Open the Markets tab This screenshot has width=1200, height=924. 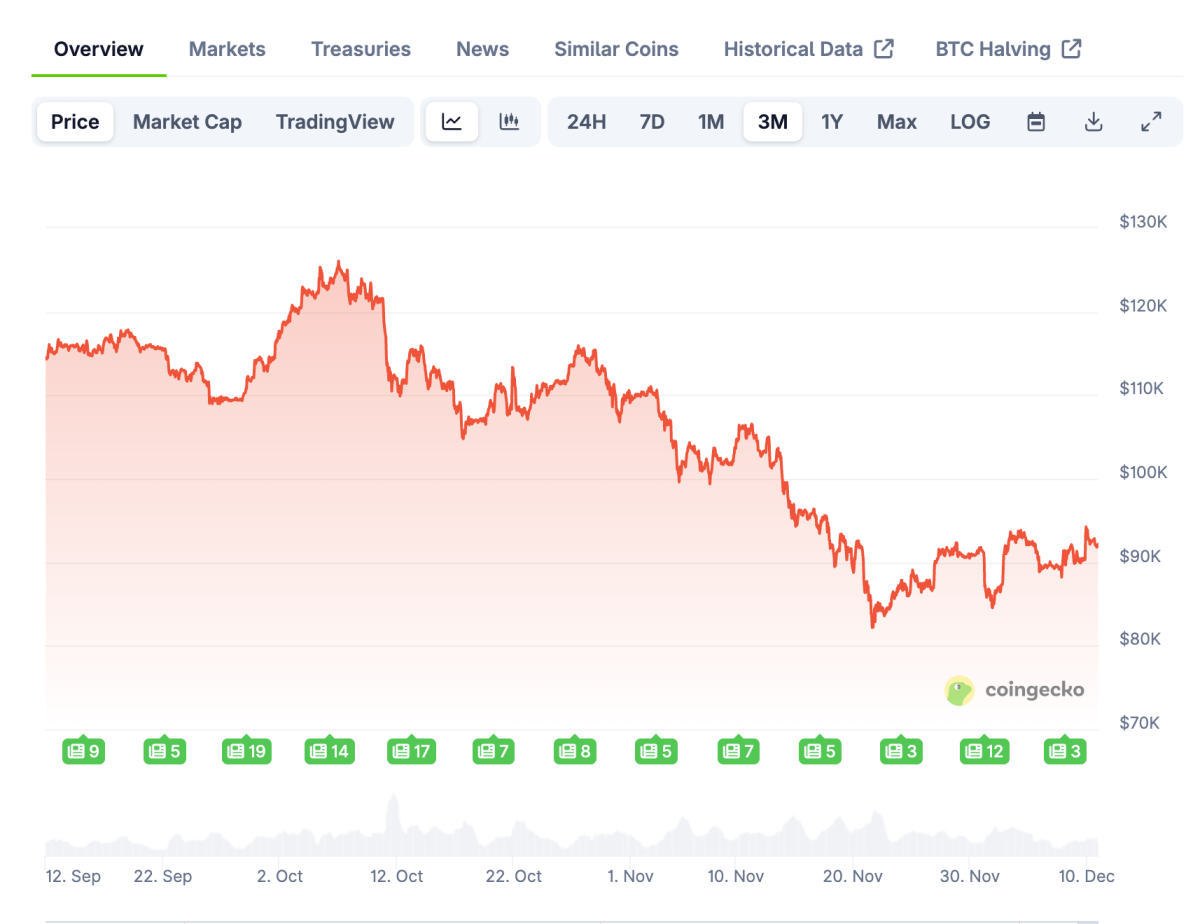(227, 48)
